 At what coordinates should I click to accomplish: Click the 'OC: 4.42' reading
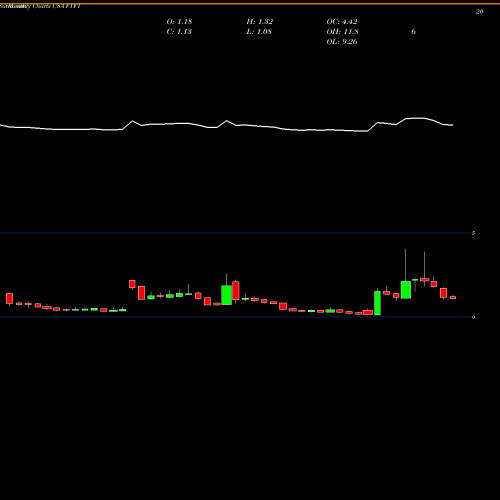click(342, 22)
